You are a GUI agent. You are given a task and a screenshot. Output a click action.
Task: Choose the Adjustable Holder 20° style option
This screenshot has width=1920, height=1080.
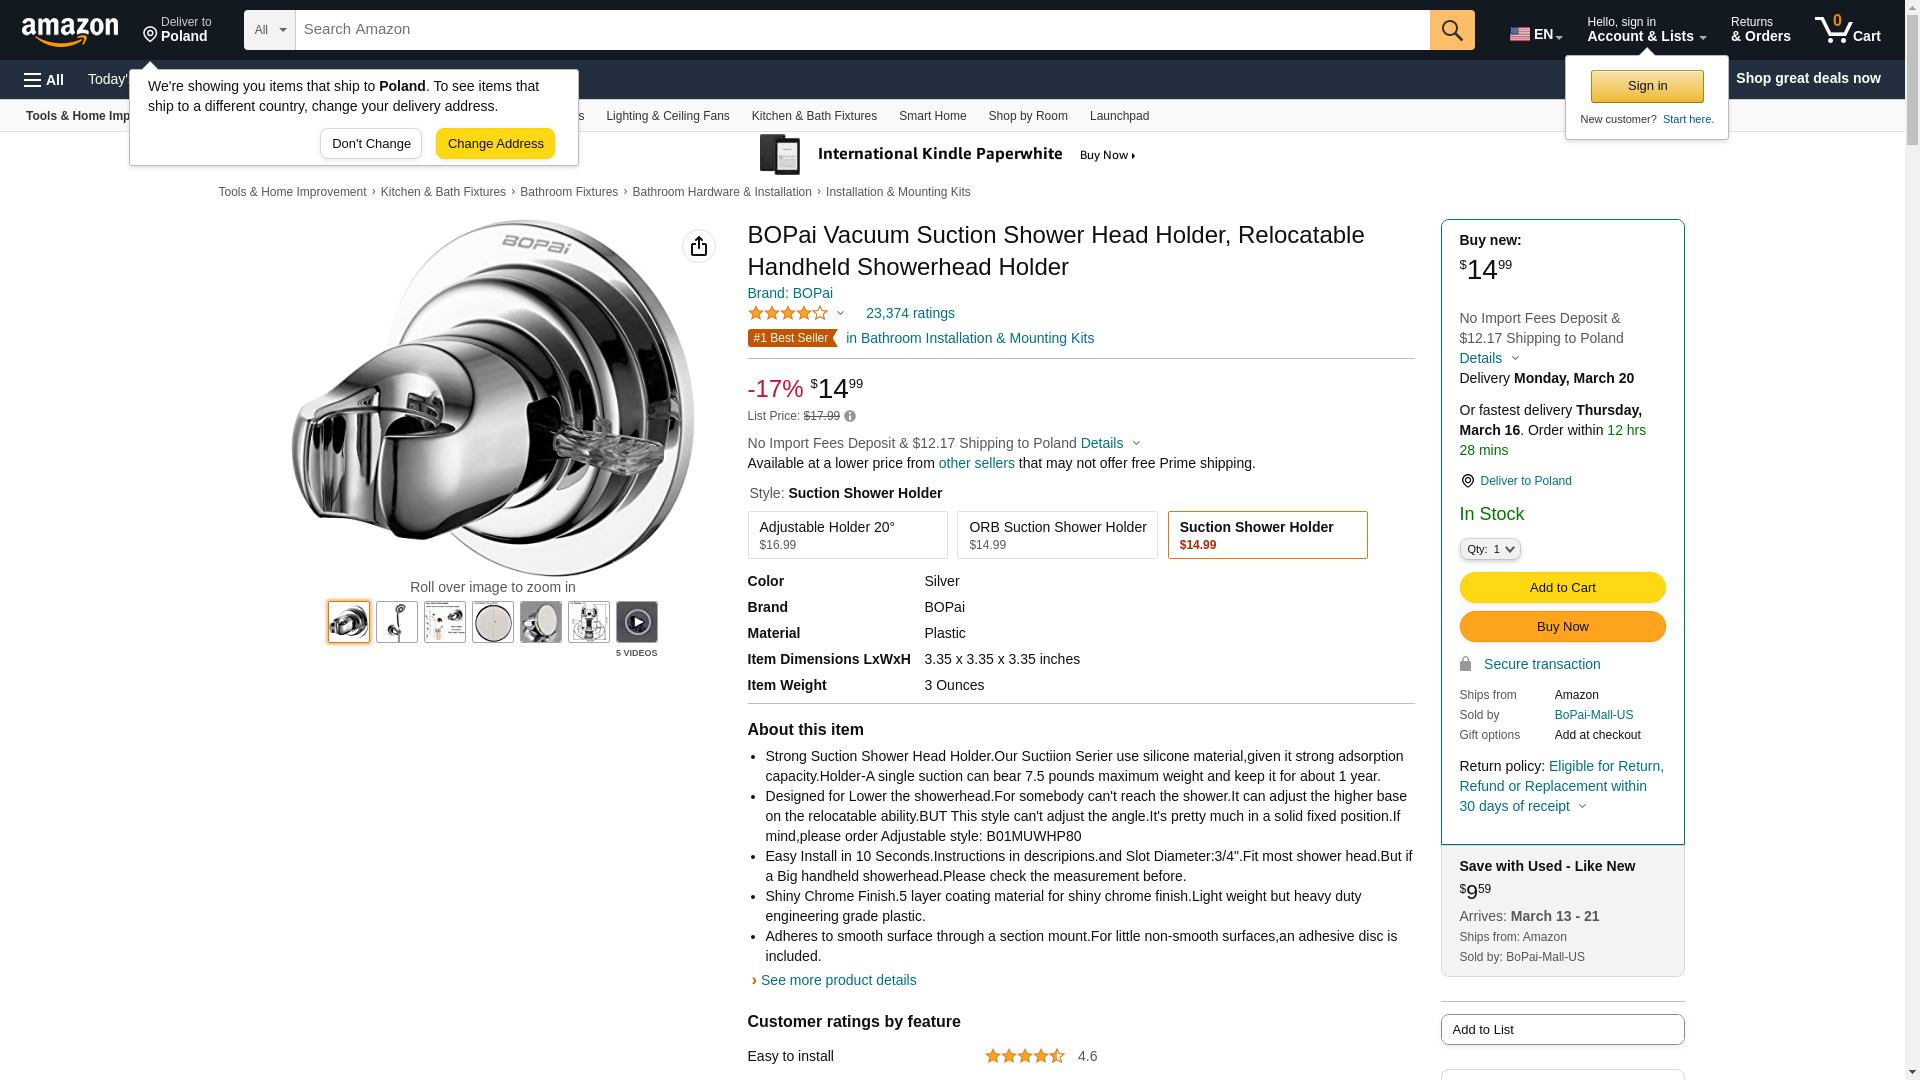pyautogui.click(x=847, y=535)
